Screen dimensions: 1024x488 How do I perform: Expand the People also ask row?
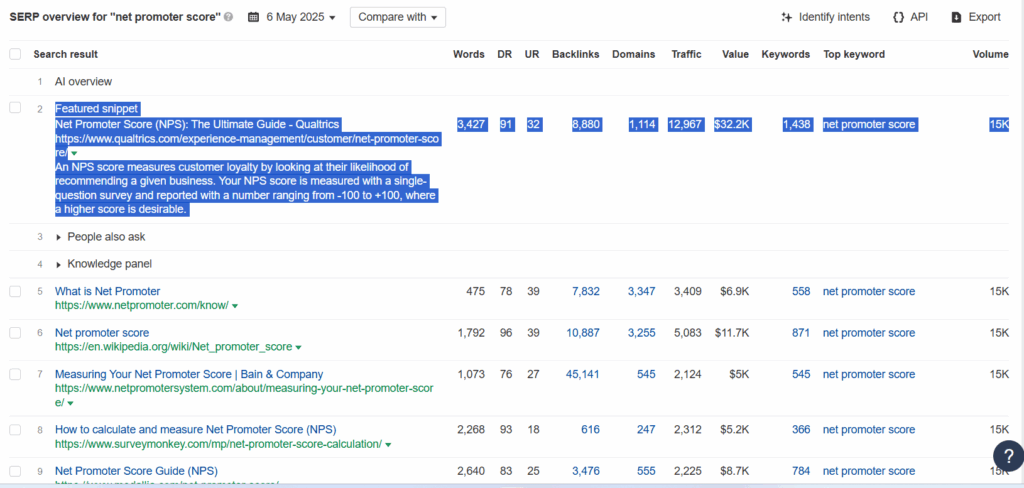coord(60,237)
